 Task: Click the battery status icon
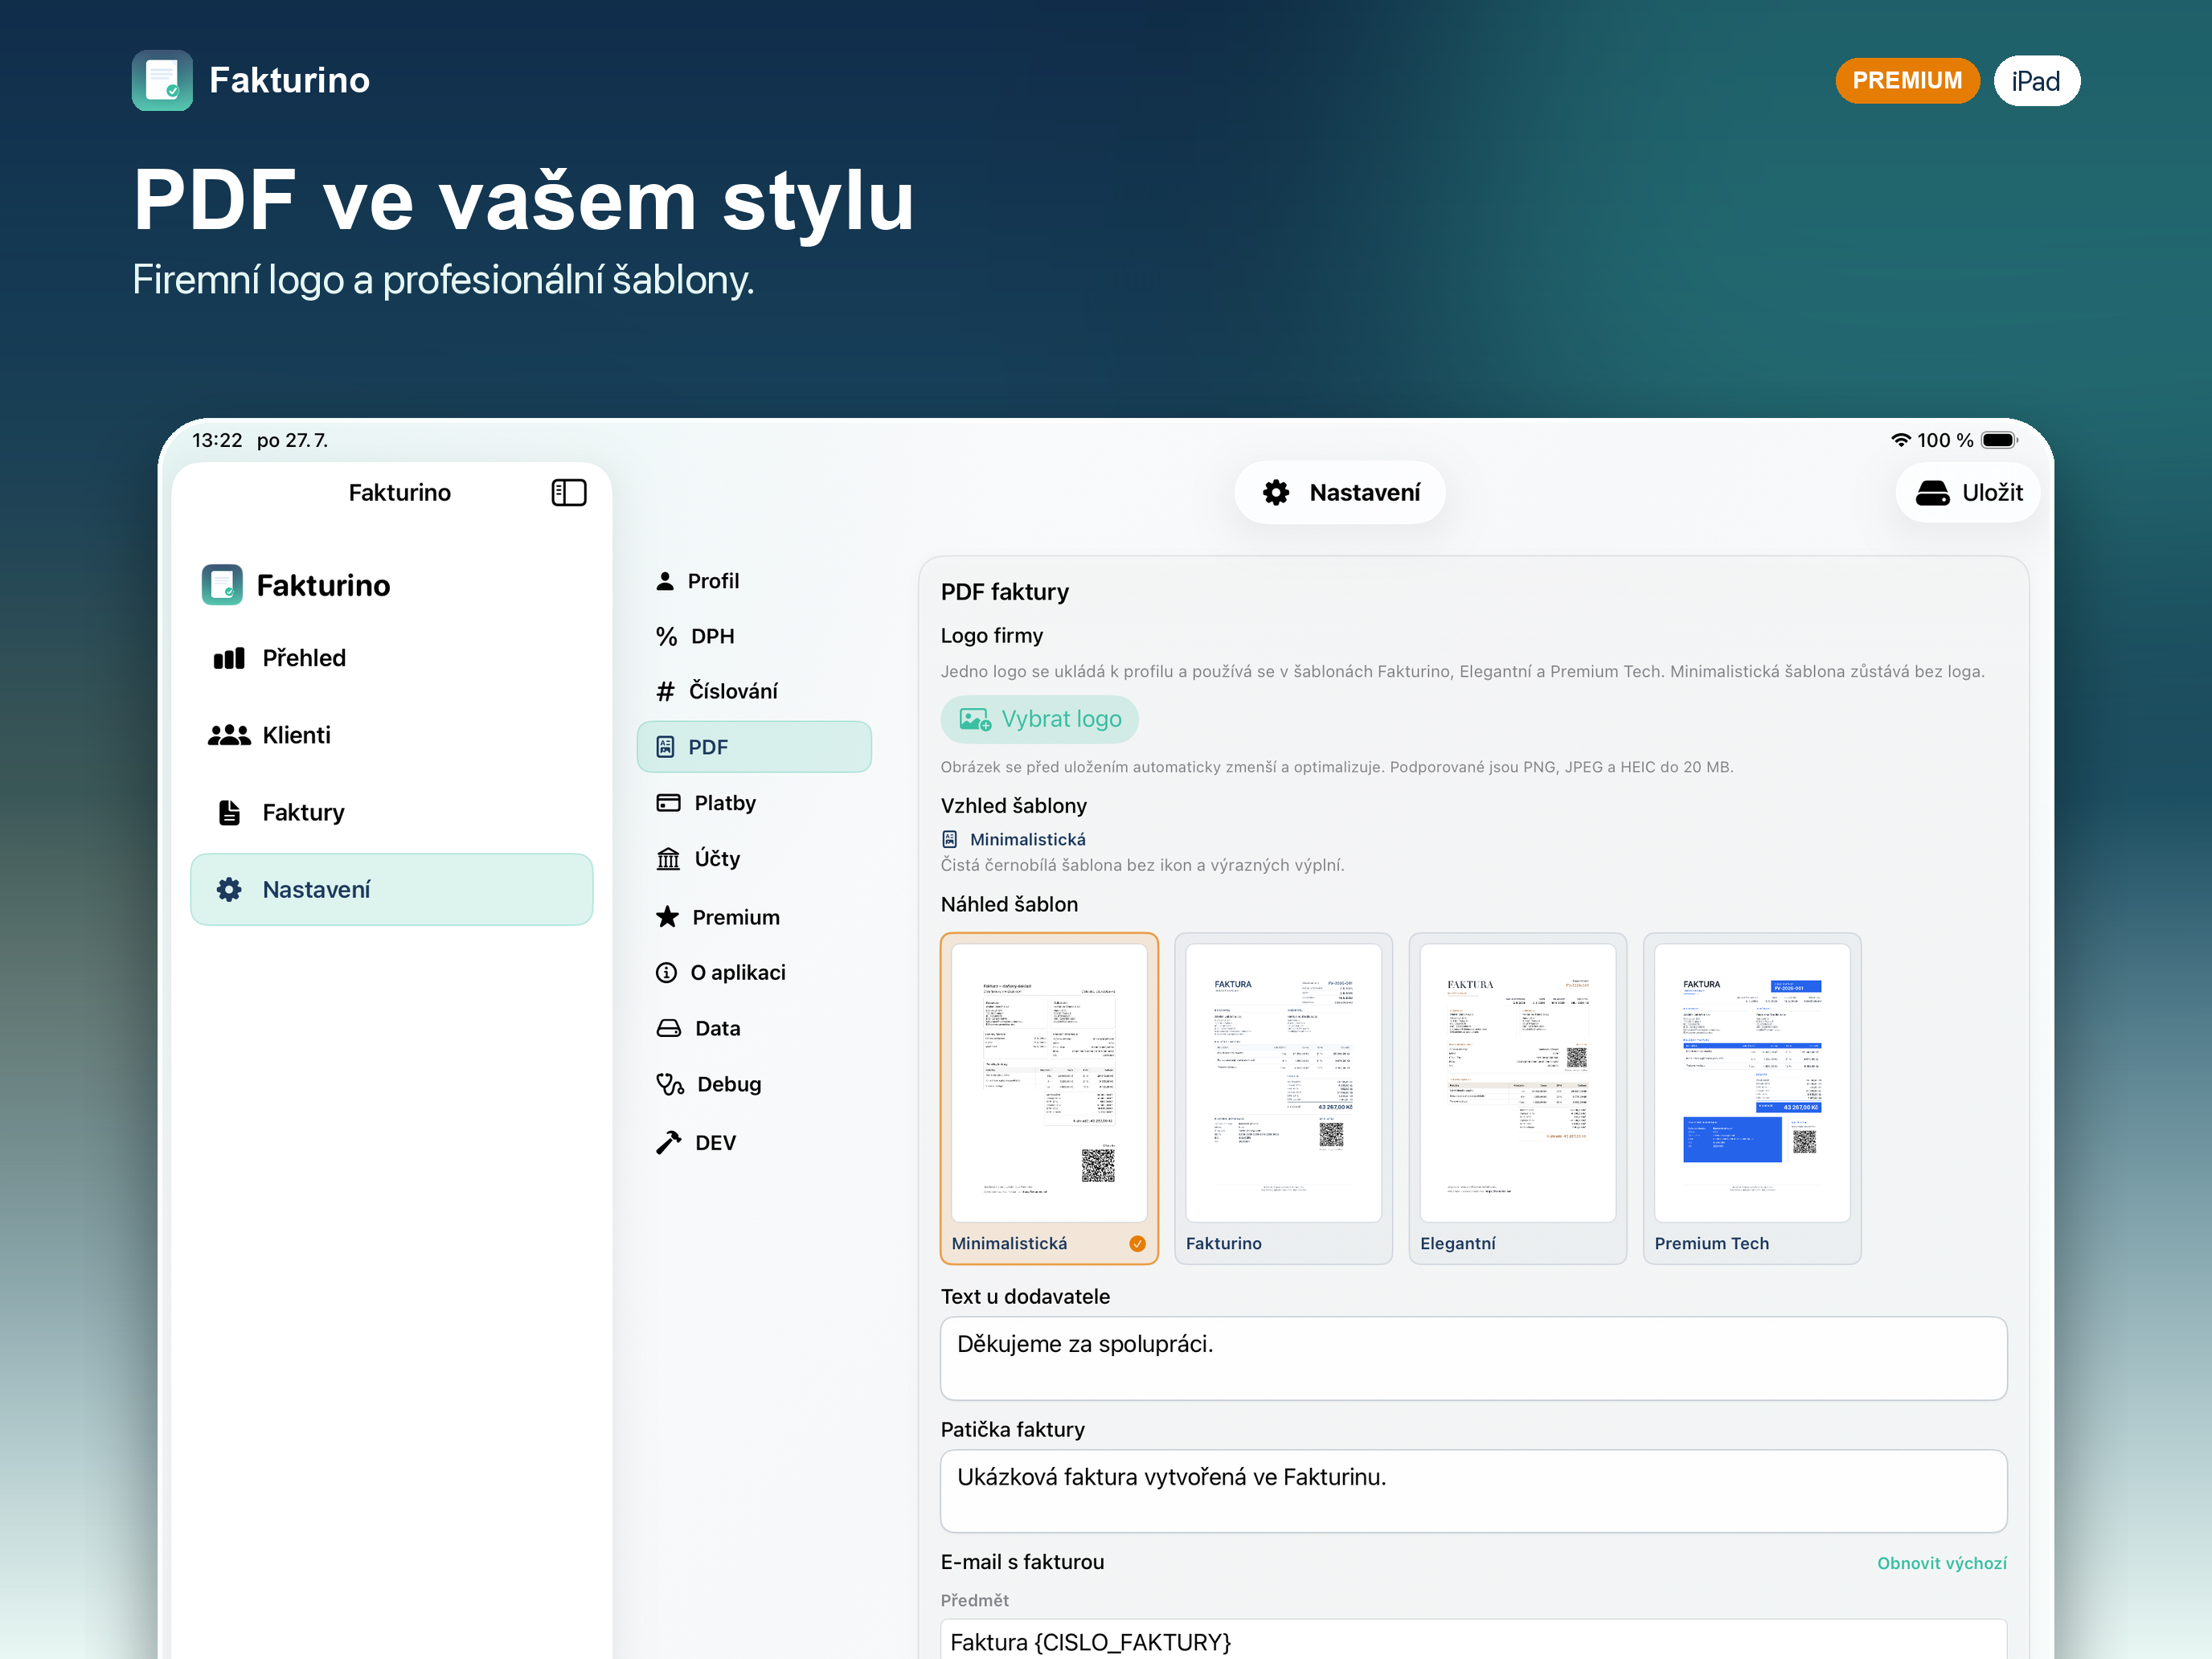pos(2000,440)
